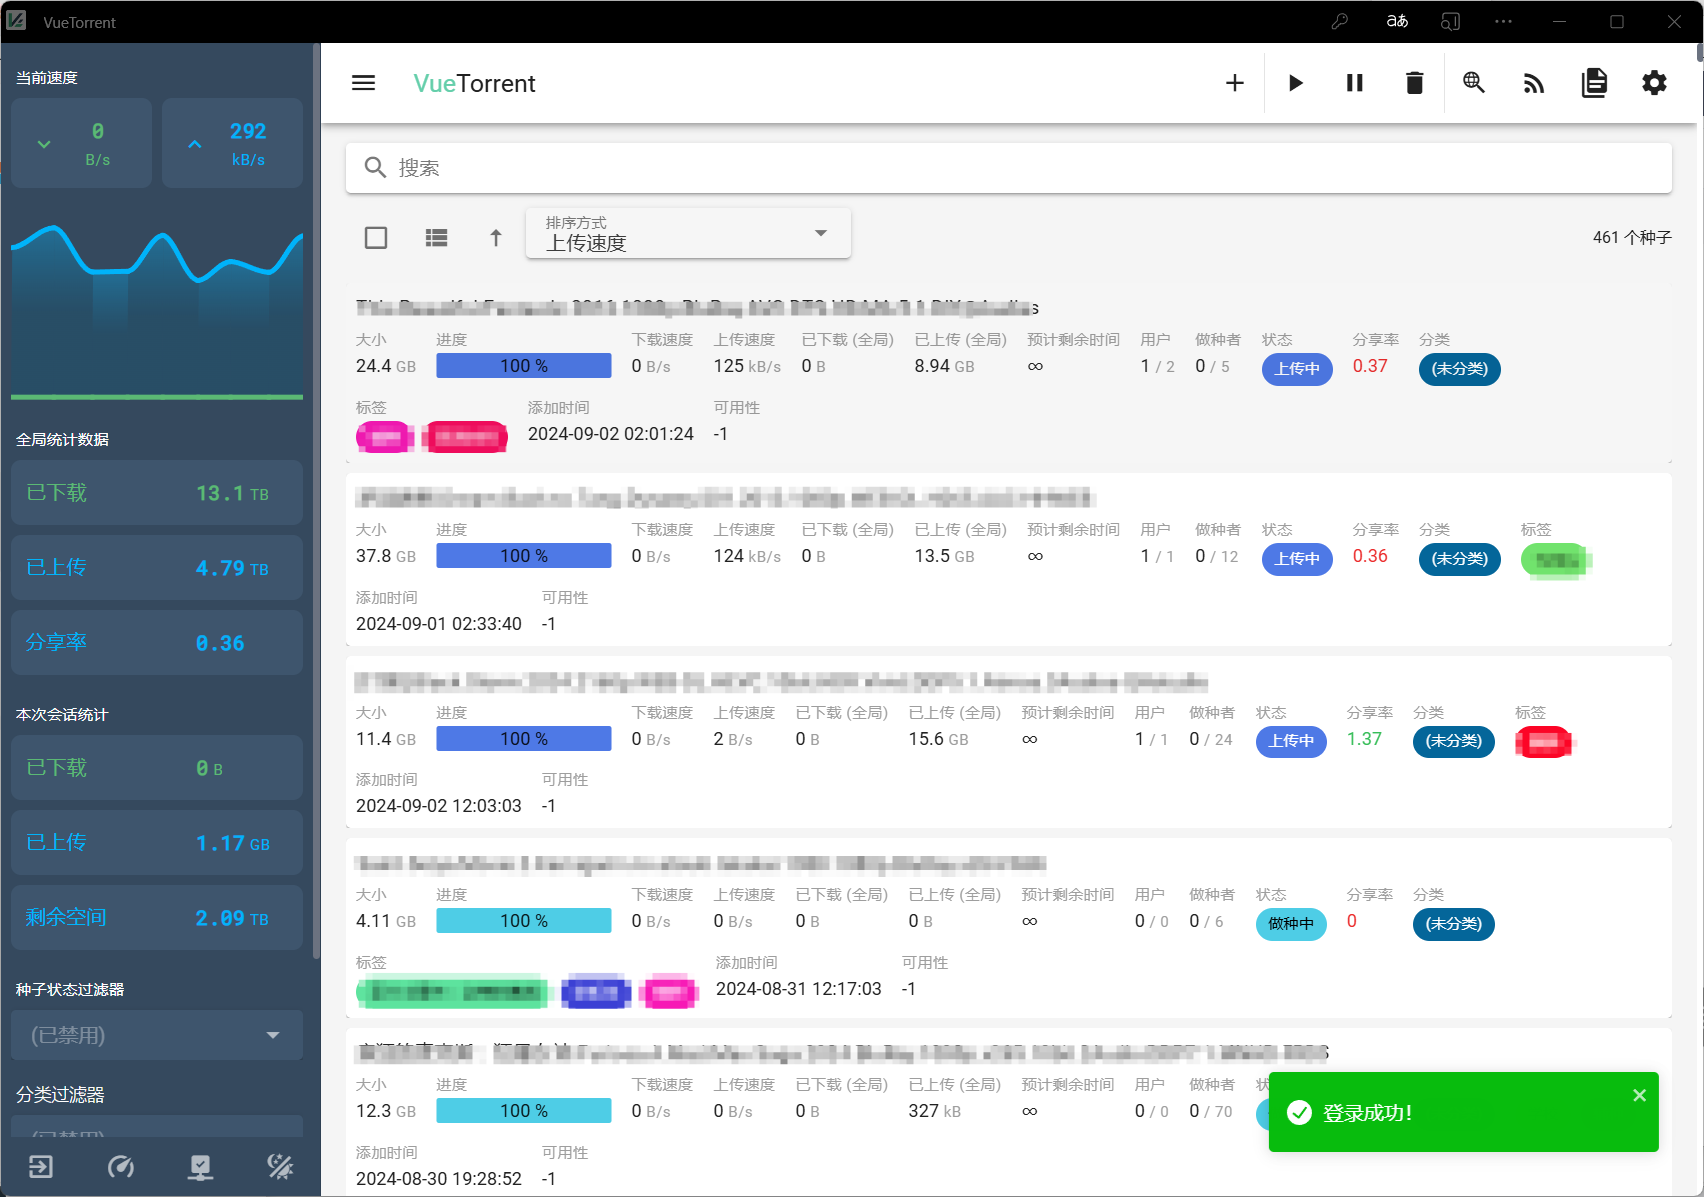1704x1197 pixels.
Task: Open the 排序方式 sort dropdown
Action: click(x=688, y=234)
